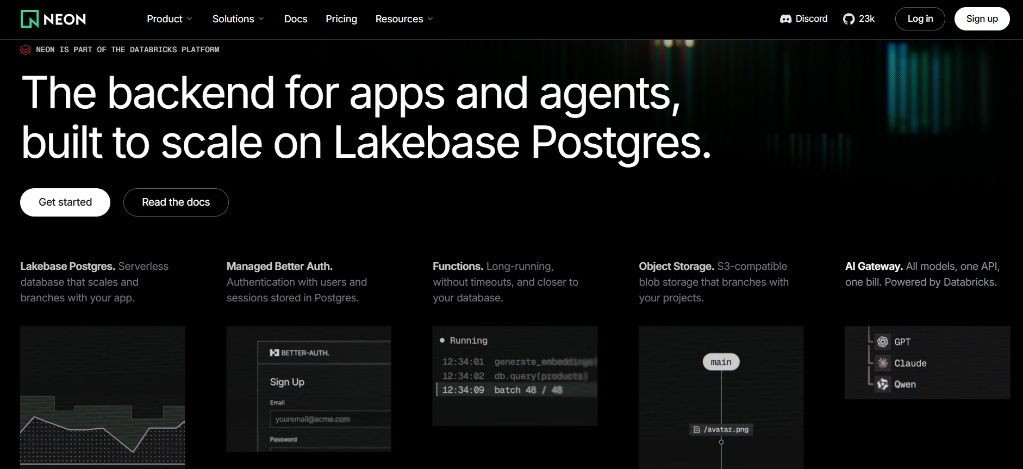Viewport: 1023px width, 469px height.
Task: Click the Get started button
Action: click(x=65, y=202)
